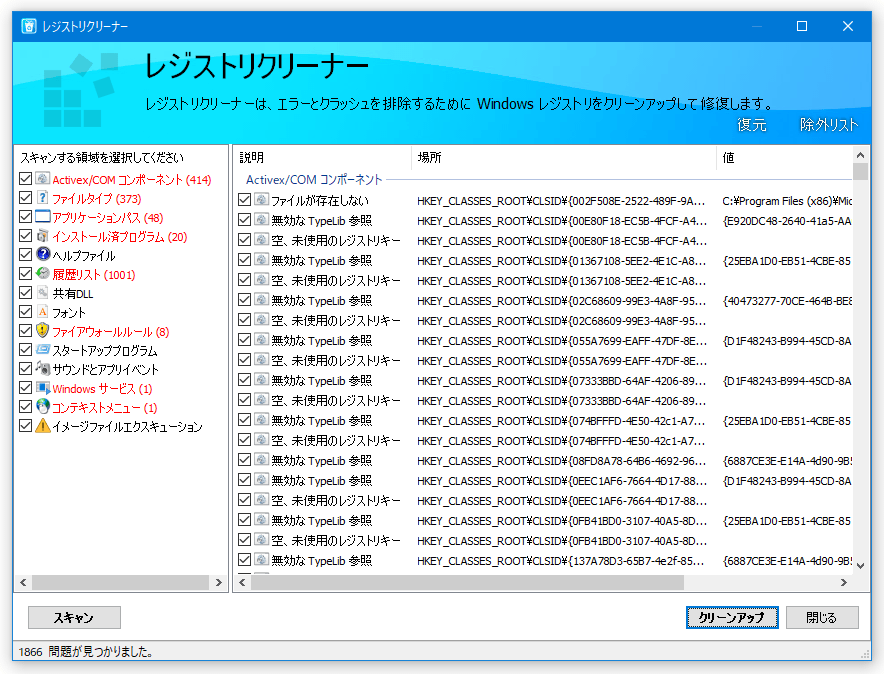Click the results list scroll right arrow
Screen dimensions: 884x674
tap(844, 583)
